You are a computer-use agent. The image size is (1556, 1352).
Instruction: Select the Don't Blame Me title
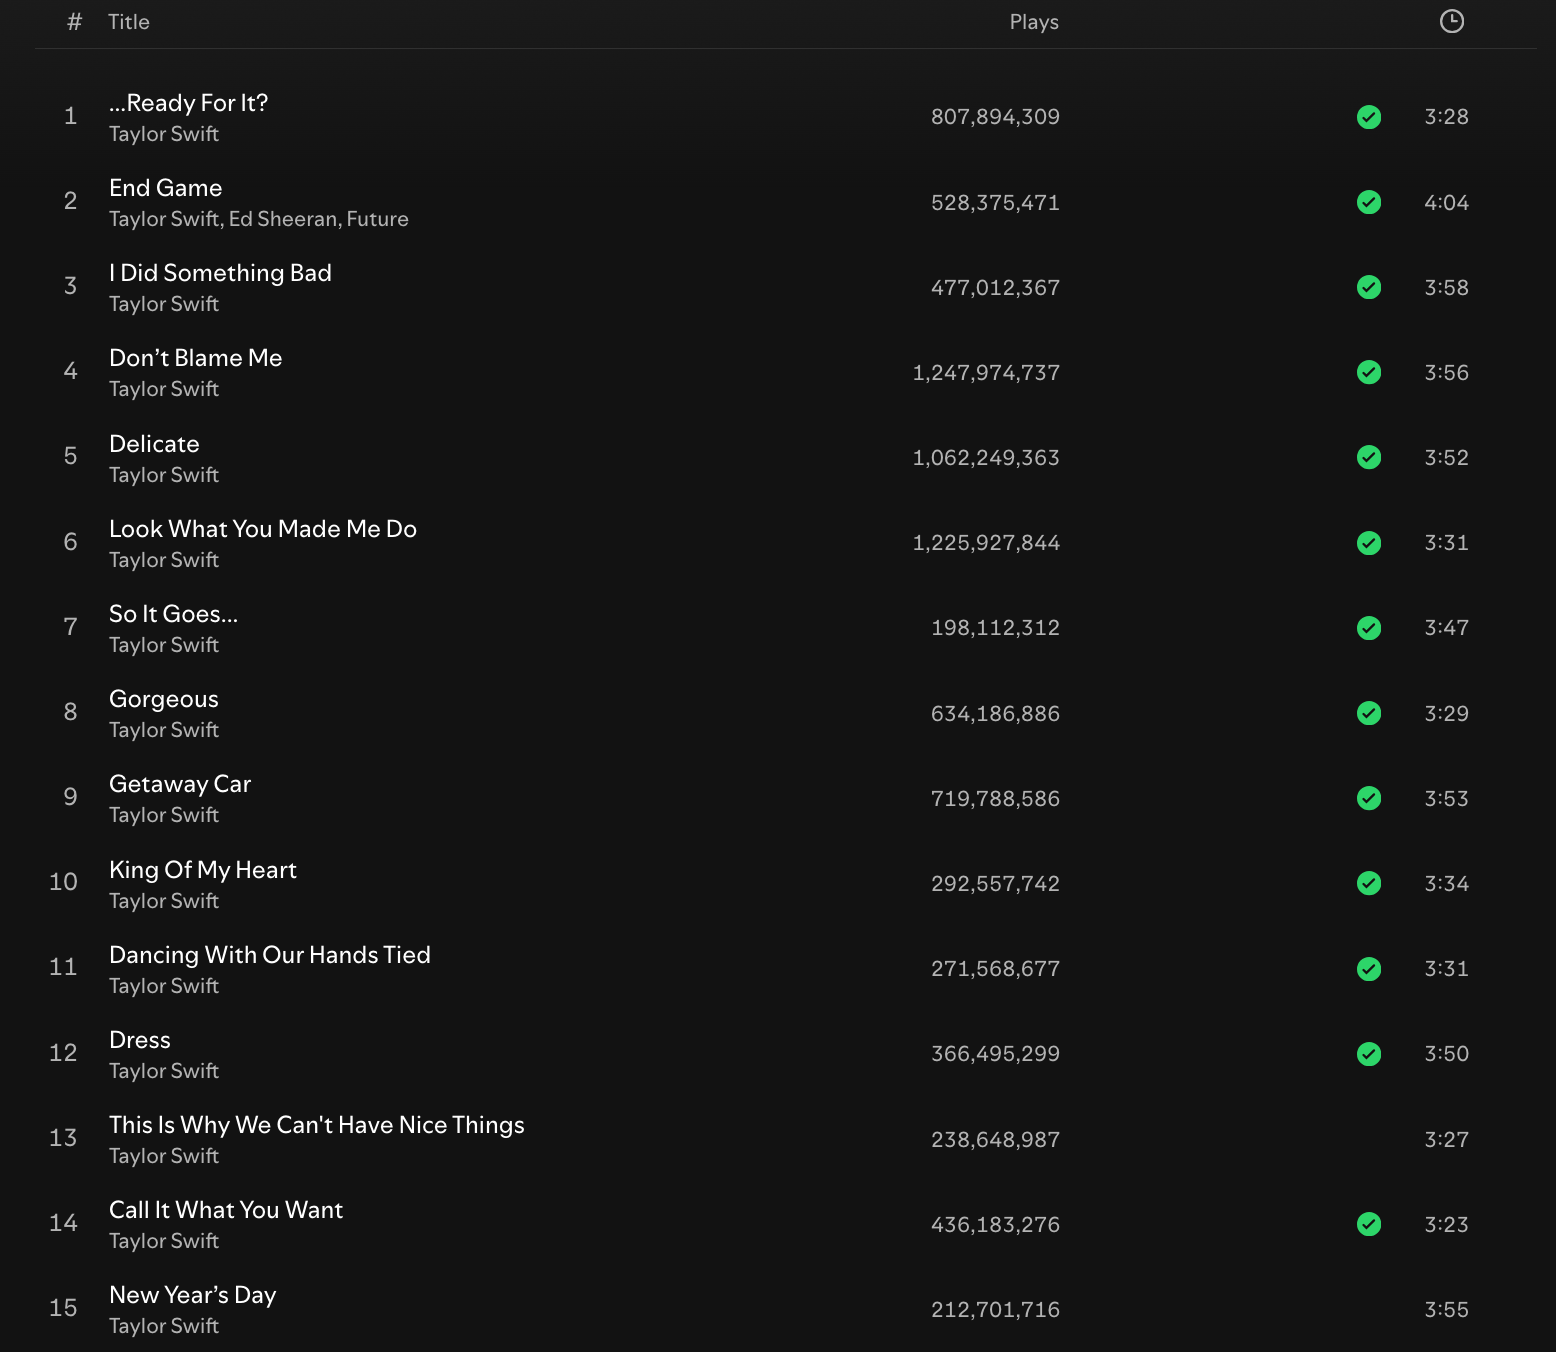[x=195, y=358]
